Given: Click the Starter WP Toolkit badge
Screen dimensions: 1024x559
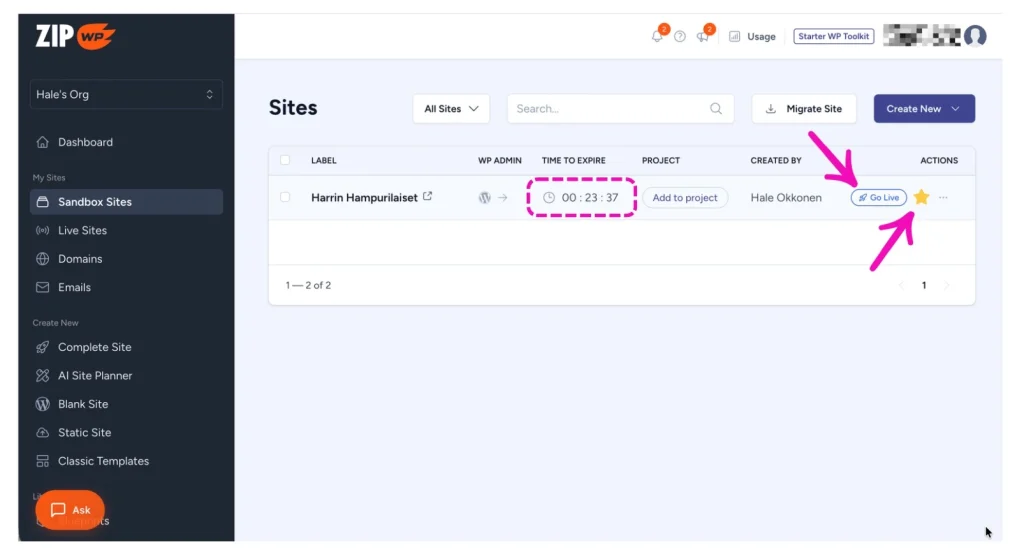Looking at the screenshot, I should point(833,37).
